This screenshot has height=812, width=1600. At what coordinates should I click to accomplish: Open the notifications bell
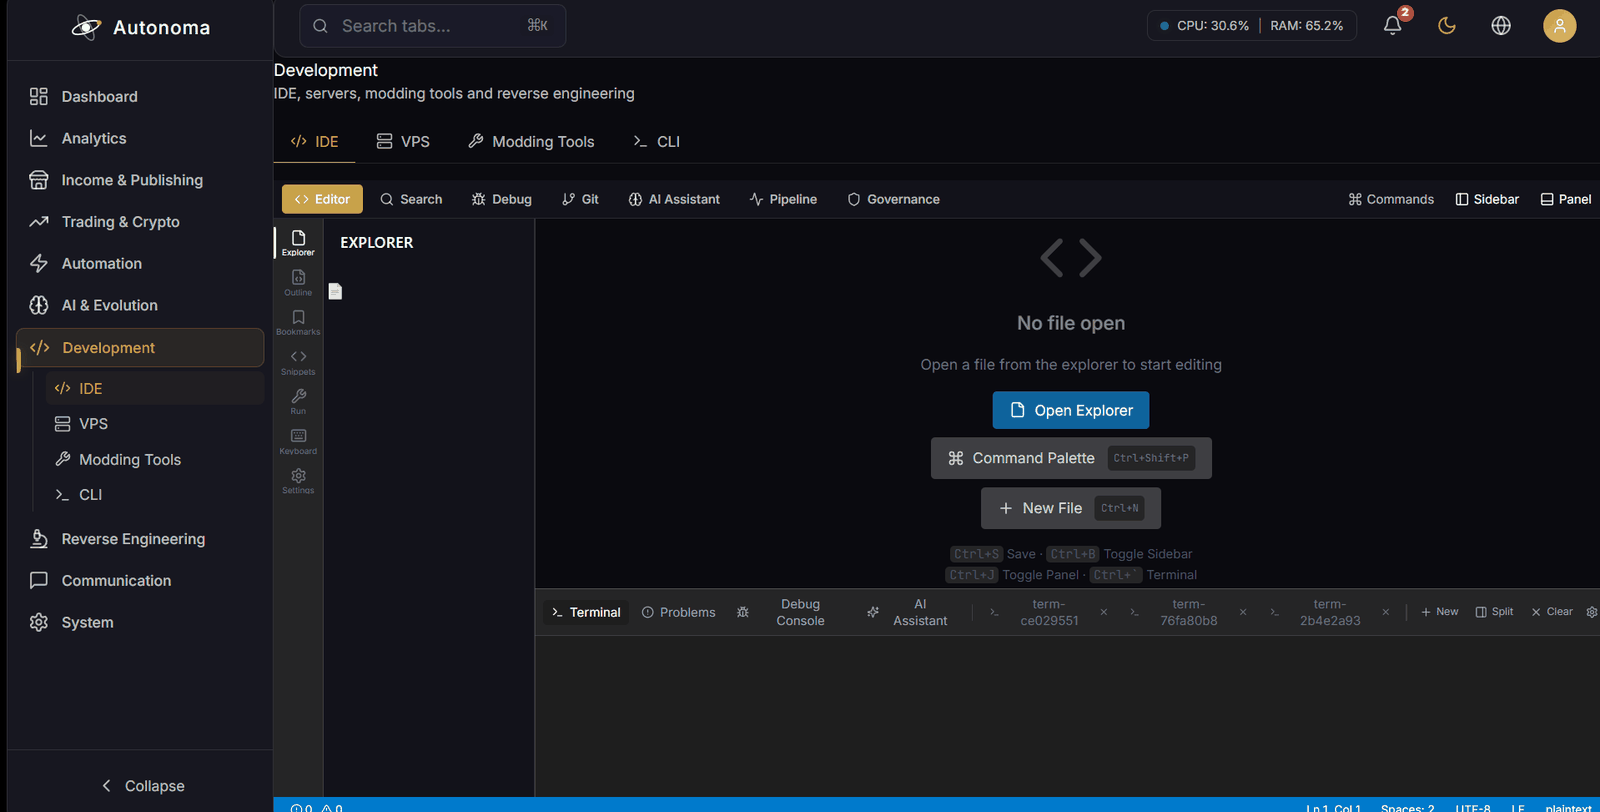pyautogui.click(x=1392, y=25)
